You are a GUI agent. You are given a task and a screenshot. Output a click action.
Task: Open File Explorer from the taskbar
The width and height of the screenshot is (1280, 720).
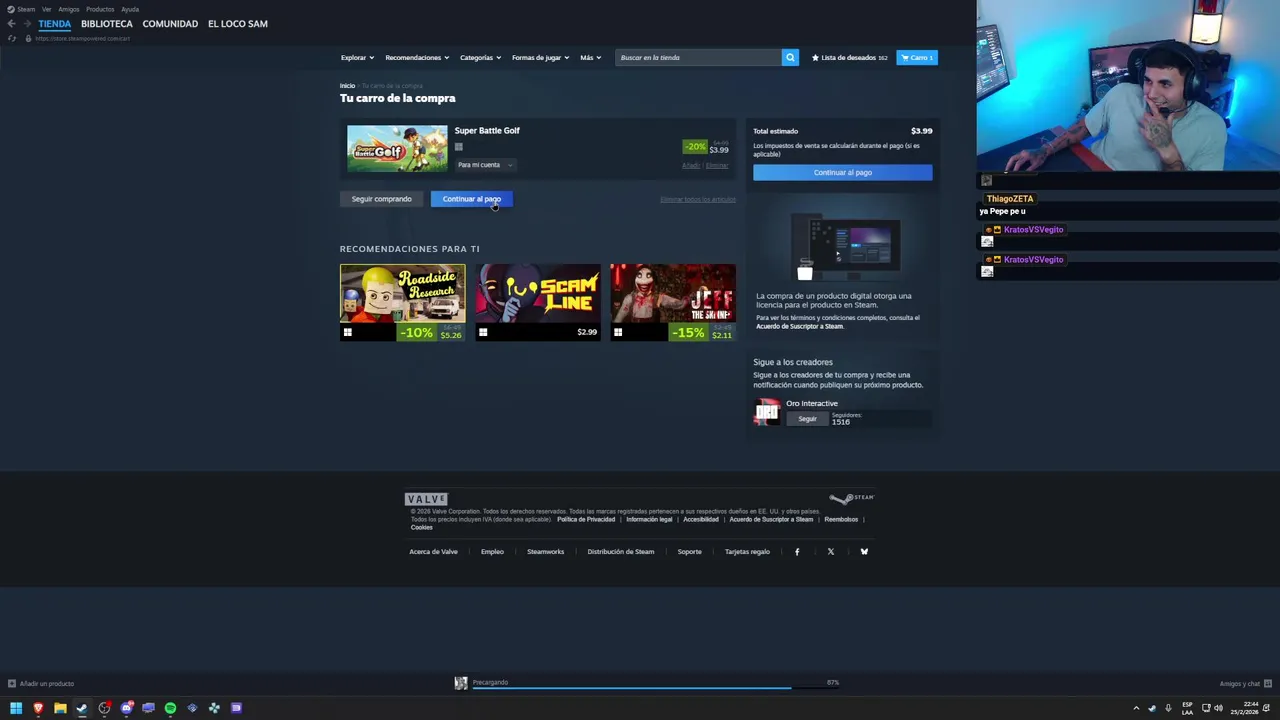60,708
